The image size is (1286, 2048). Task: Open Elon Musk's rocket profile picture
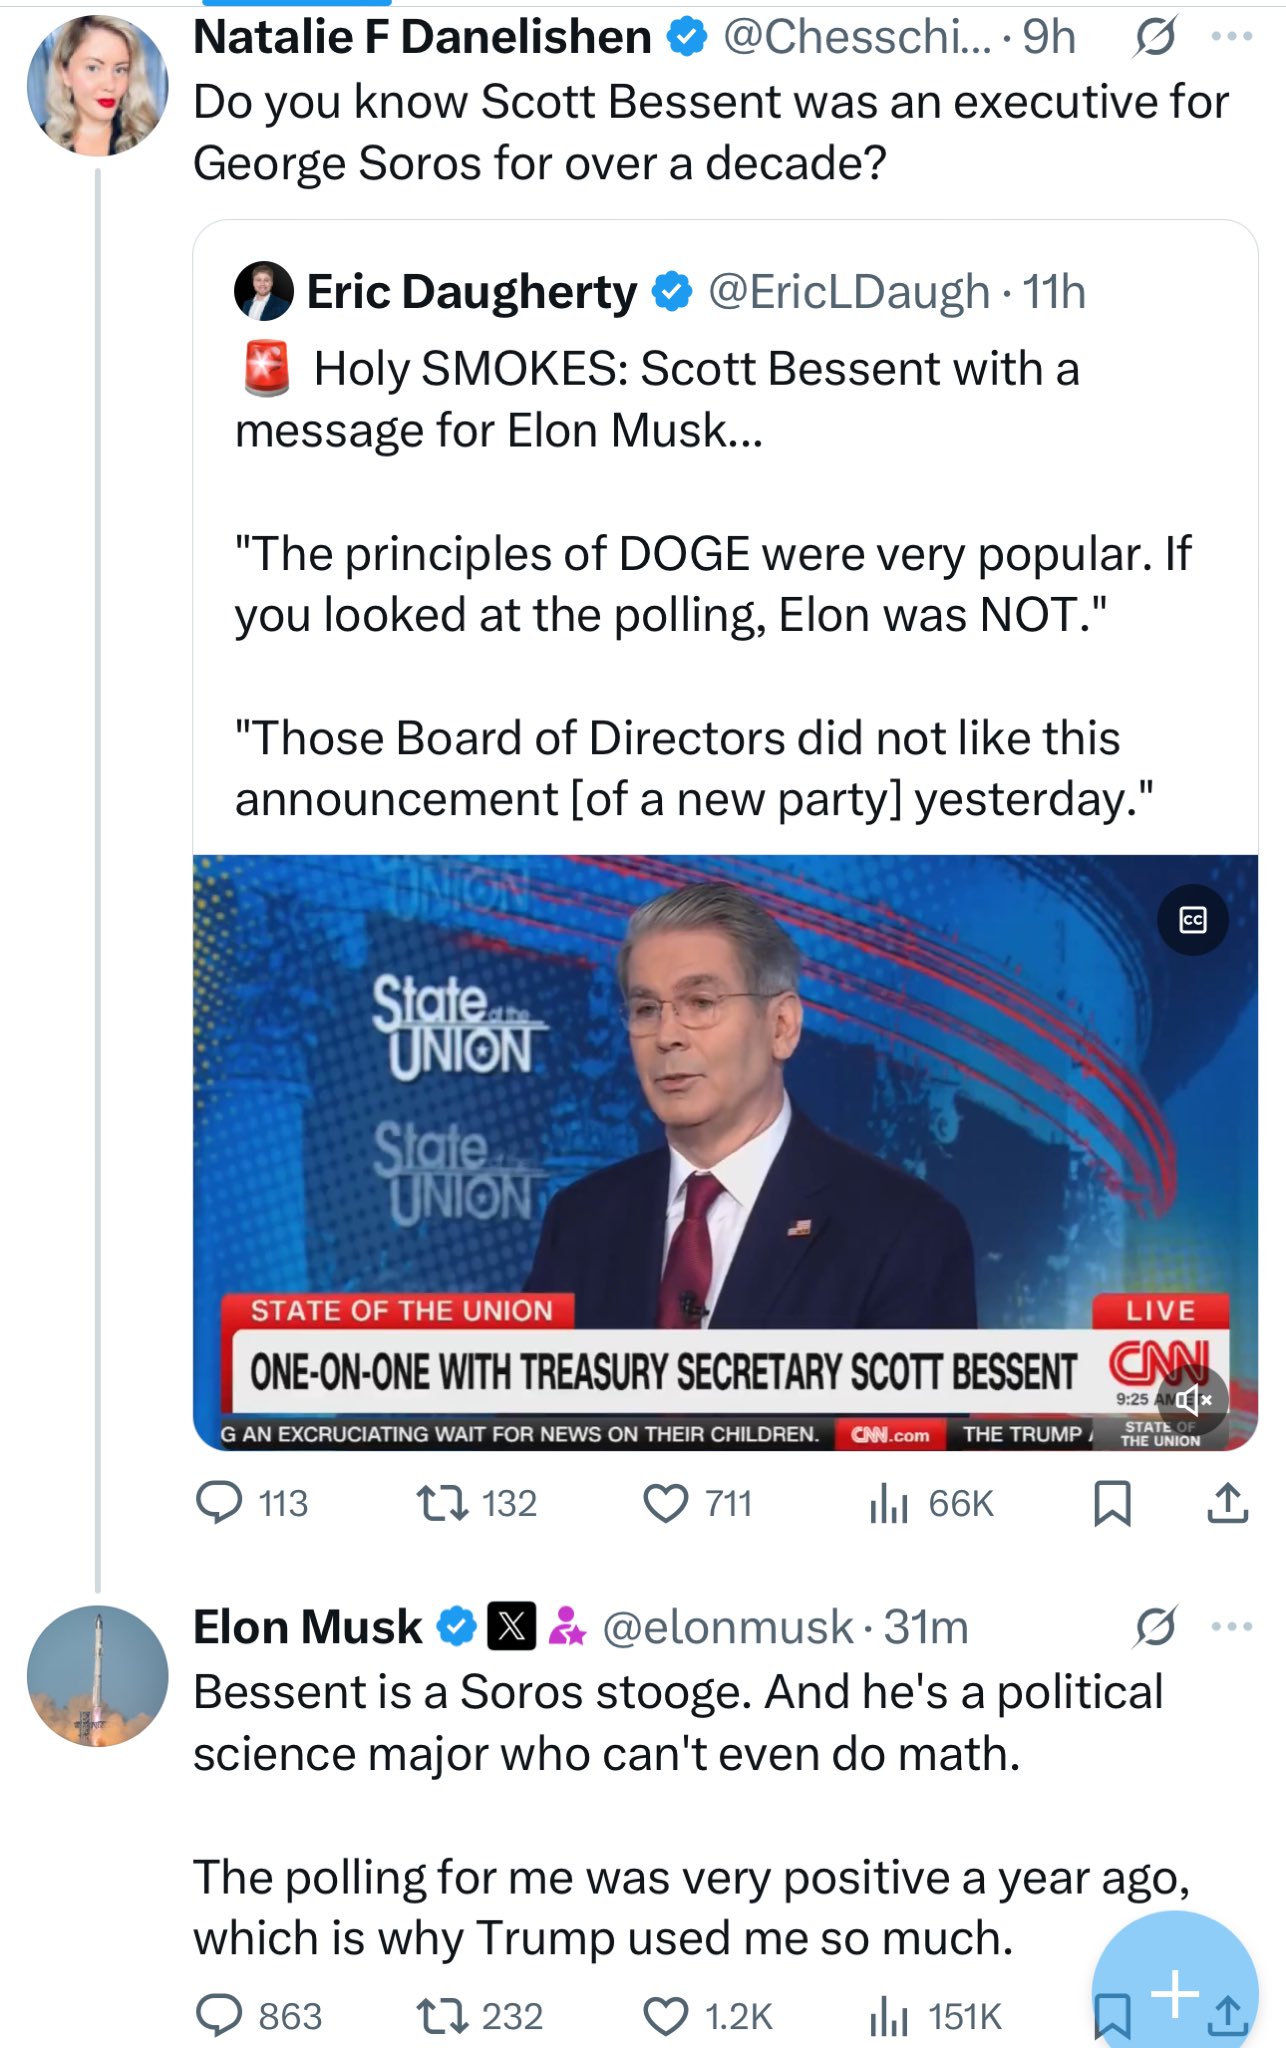97,1676
